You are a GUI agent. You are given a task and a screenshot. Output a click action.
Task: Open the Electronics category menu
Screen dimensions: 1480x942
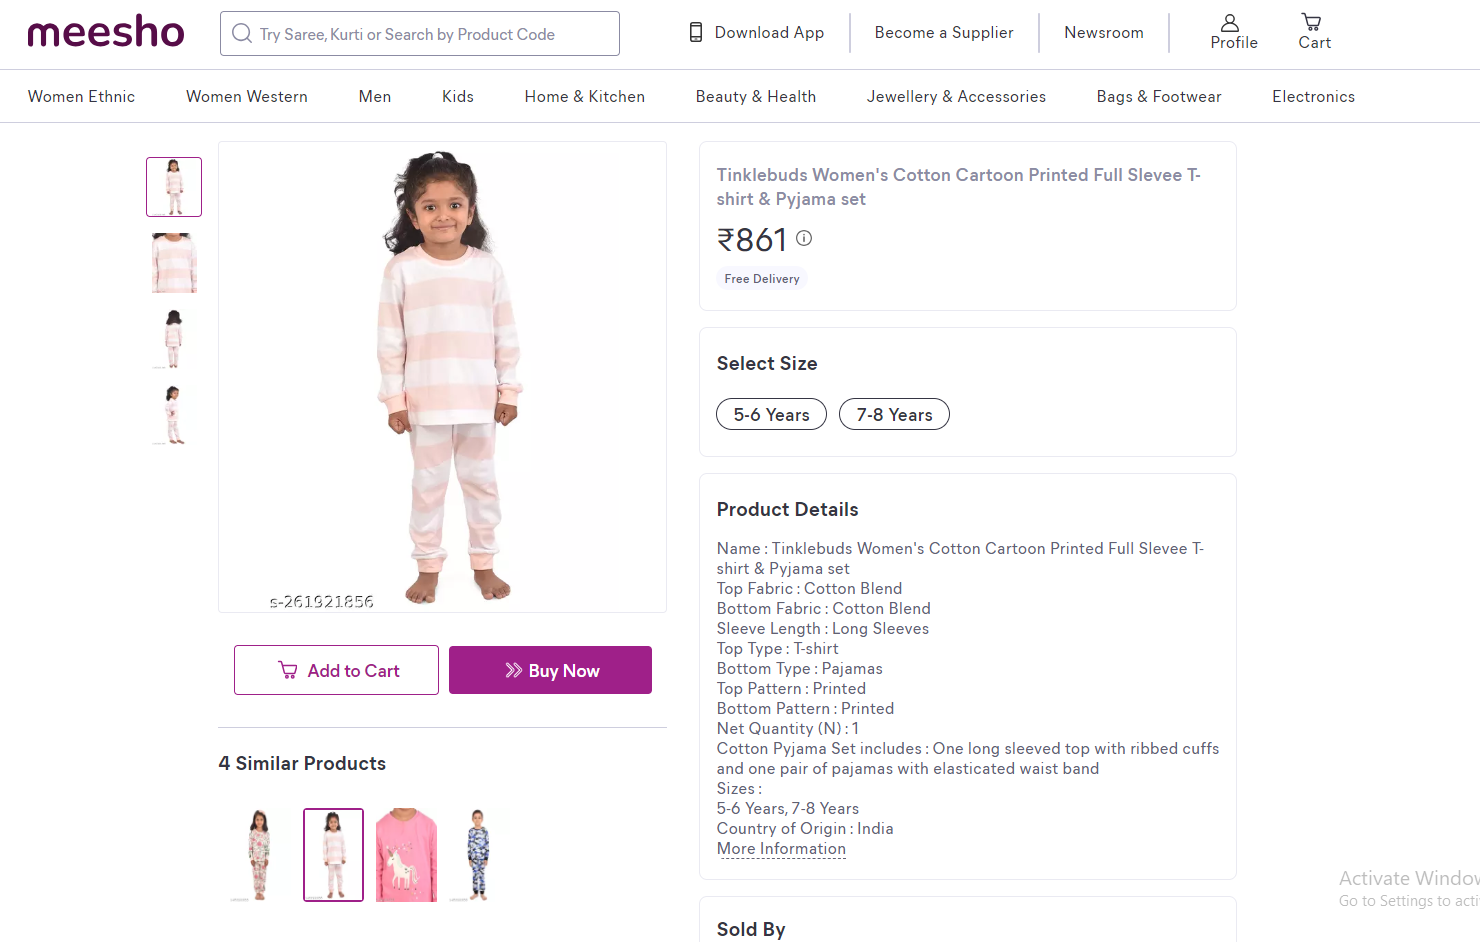tap(1313, 97)
